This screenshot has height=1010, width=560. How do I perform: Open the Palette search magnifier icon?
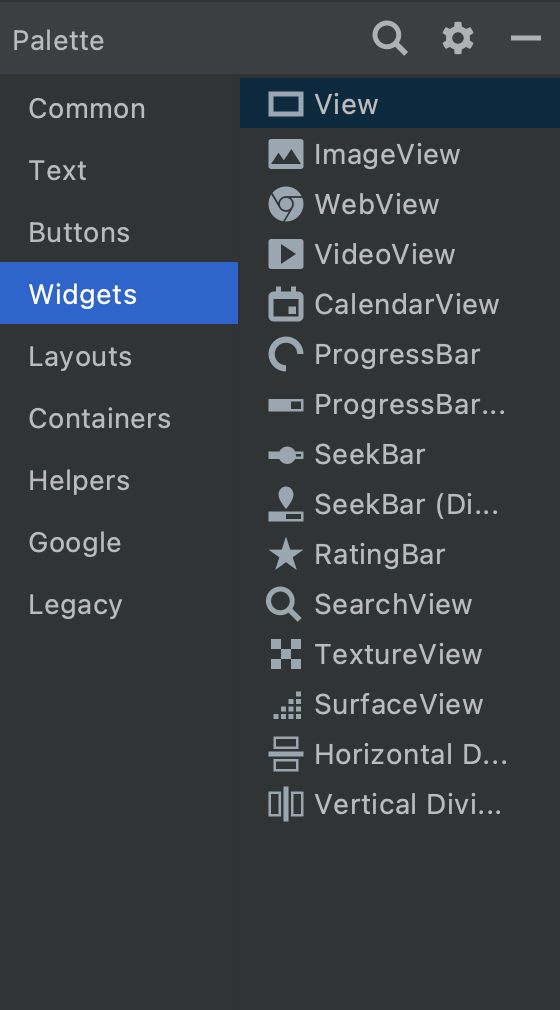coord(390,39)
